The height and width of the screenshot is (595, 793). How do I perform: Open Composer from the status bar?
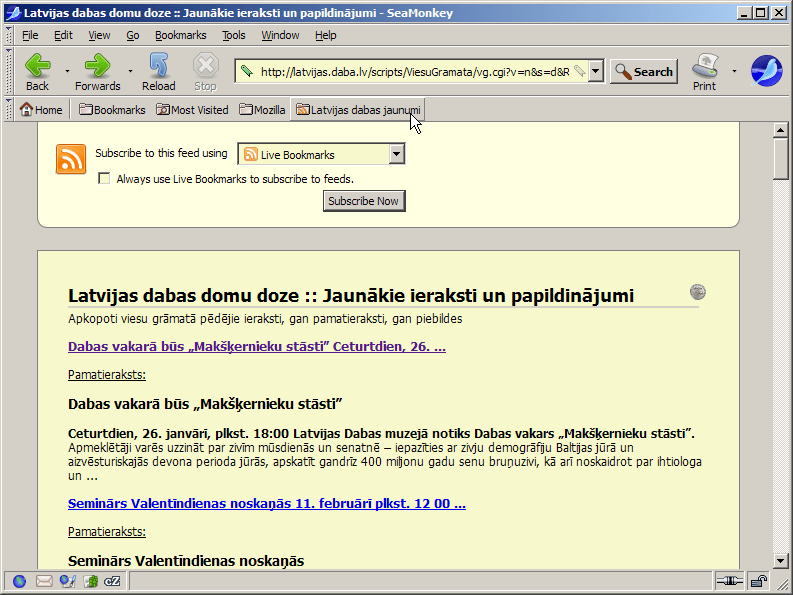67,581
